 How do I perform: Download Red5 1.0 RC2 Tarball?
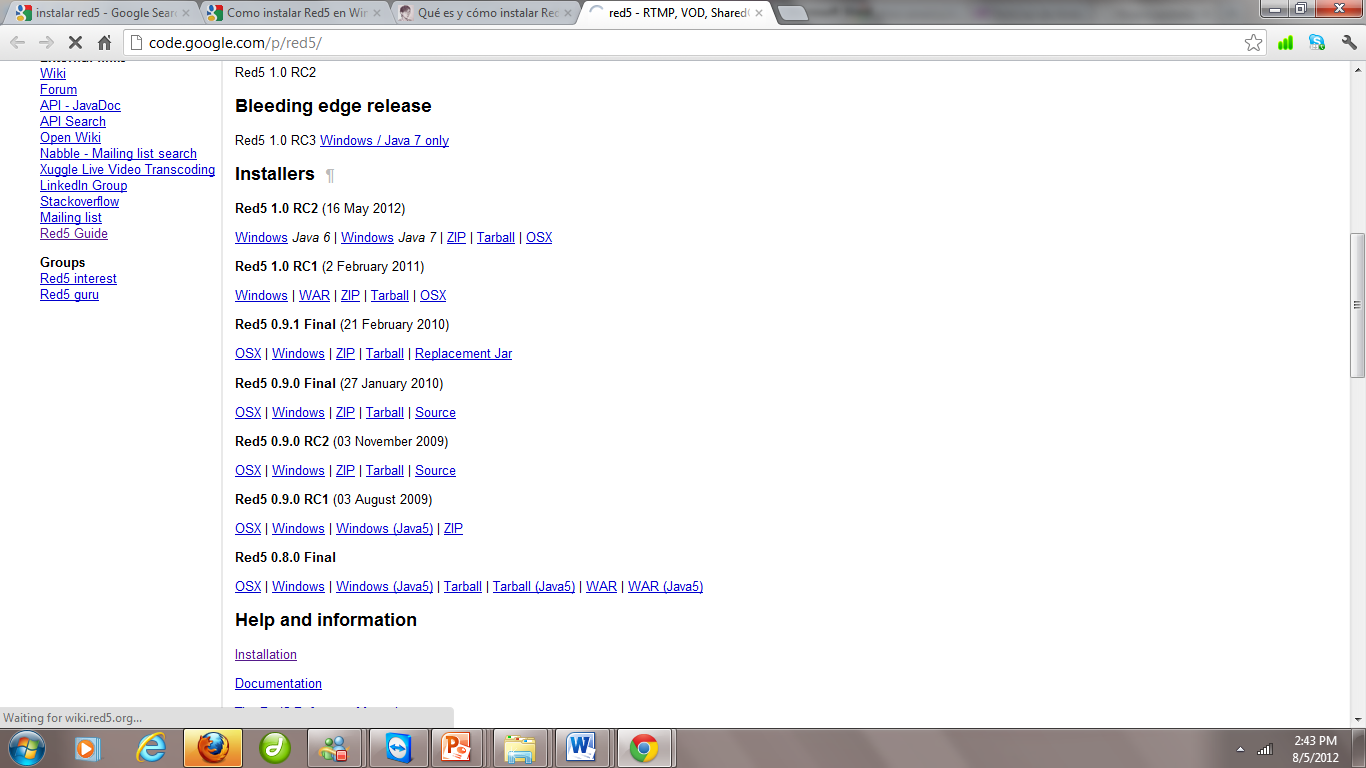(x=496, y=237)
